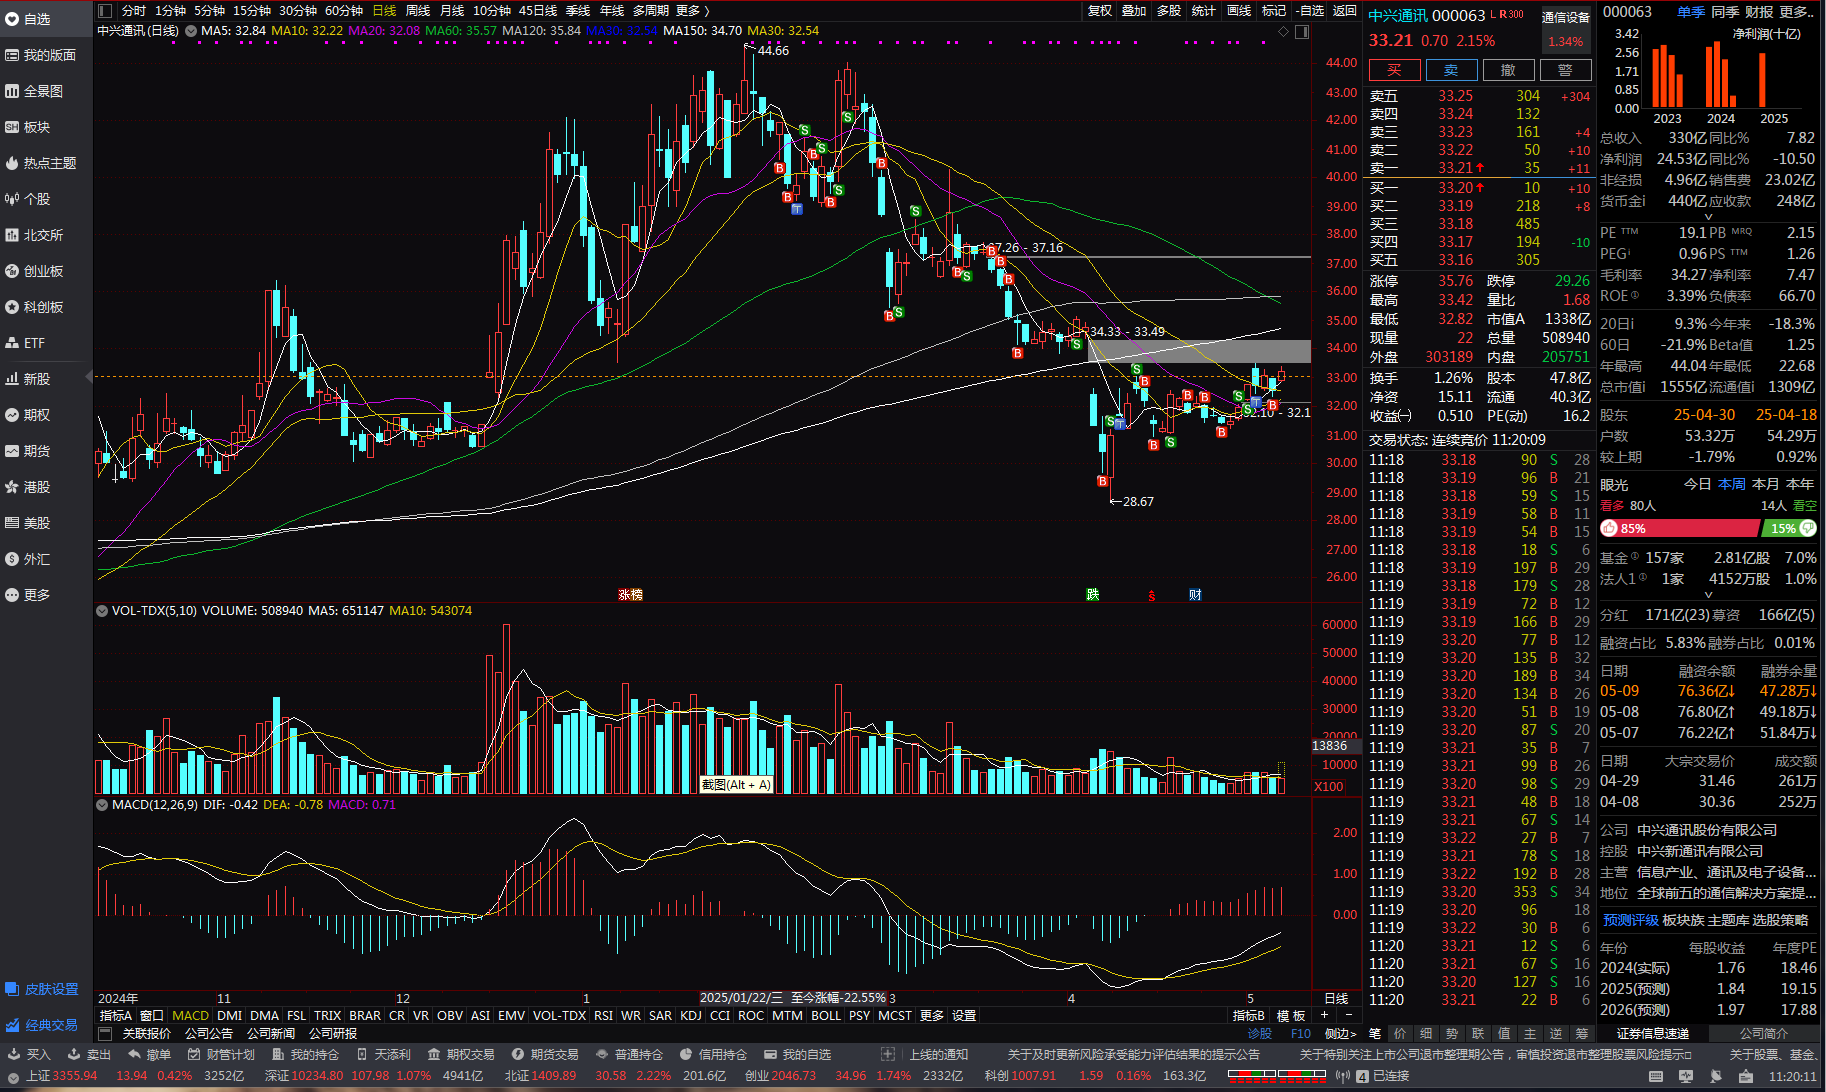The width and height of the screenshot is (1826, 1092).
Task: Open 公司公告 tab
Action: (x=209, y=1033)
